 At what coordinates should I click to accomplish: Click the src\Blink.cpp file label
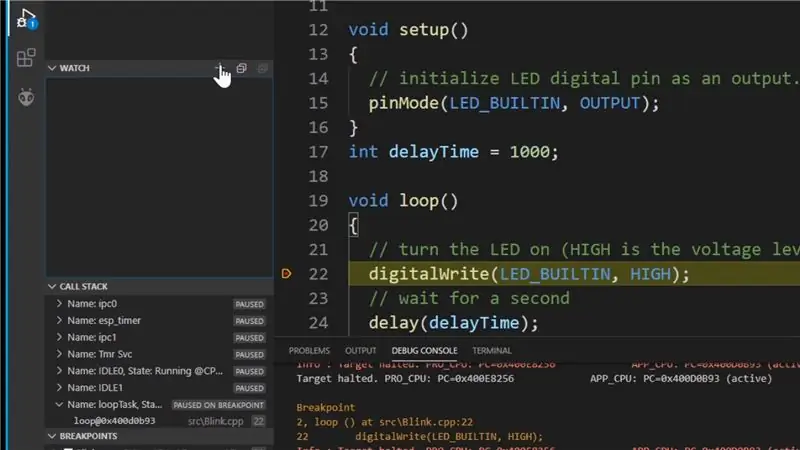(x=215, y=421)
